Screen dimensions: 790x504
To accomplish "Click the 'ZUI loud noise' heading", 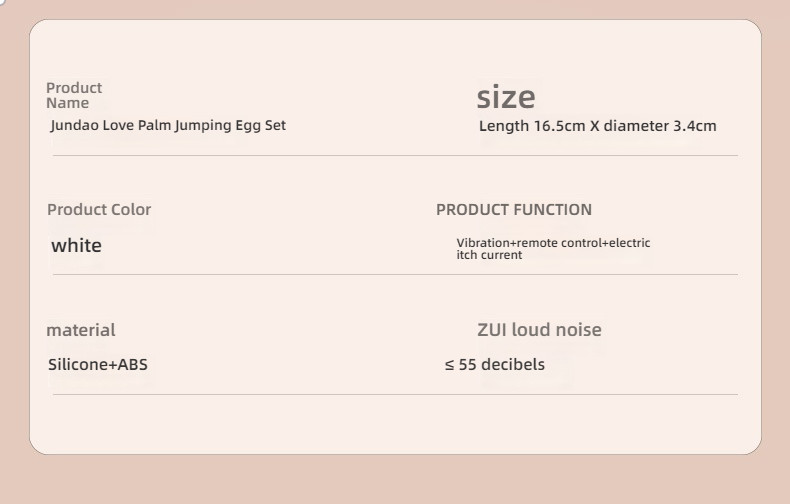I will (x=539, y=330).
